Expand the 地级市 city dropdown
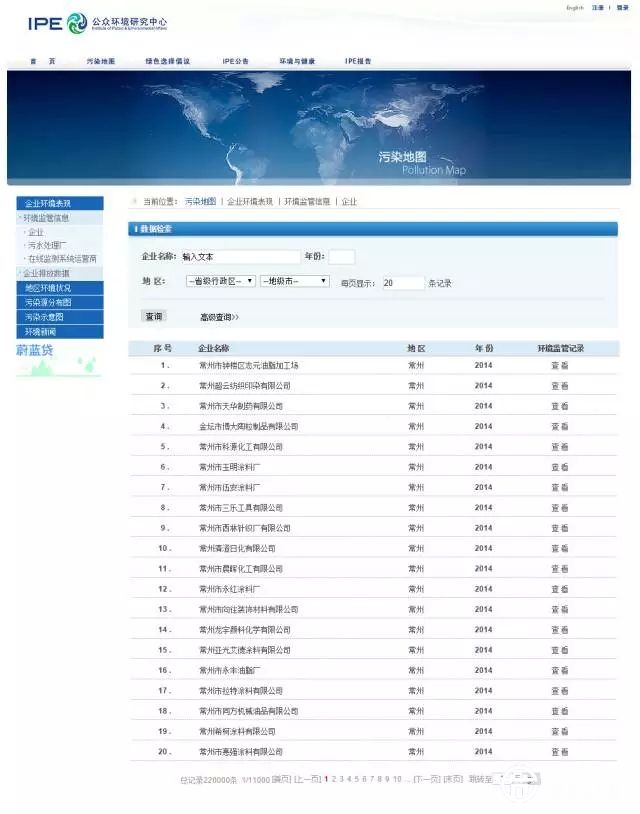Viewport: 640px width, 814px height. click(x=295, y=282)
